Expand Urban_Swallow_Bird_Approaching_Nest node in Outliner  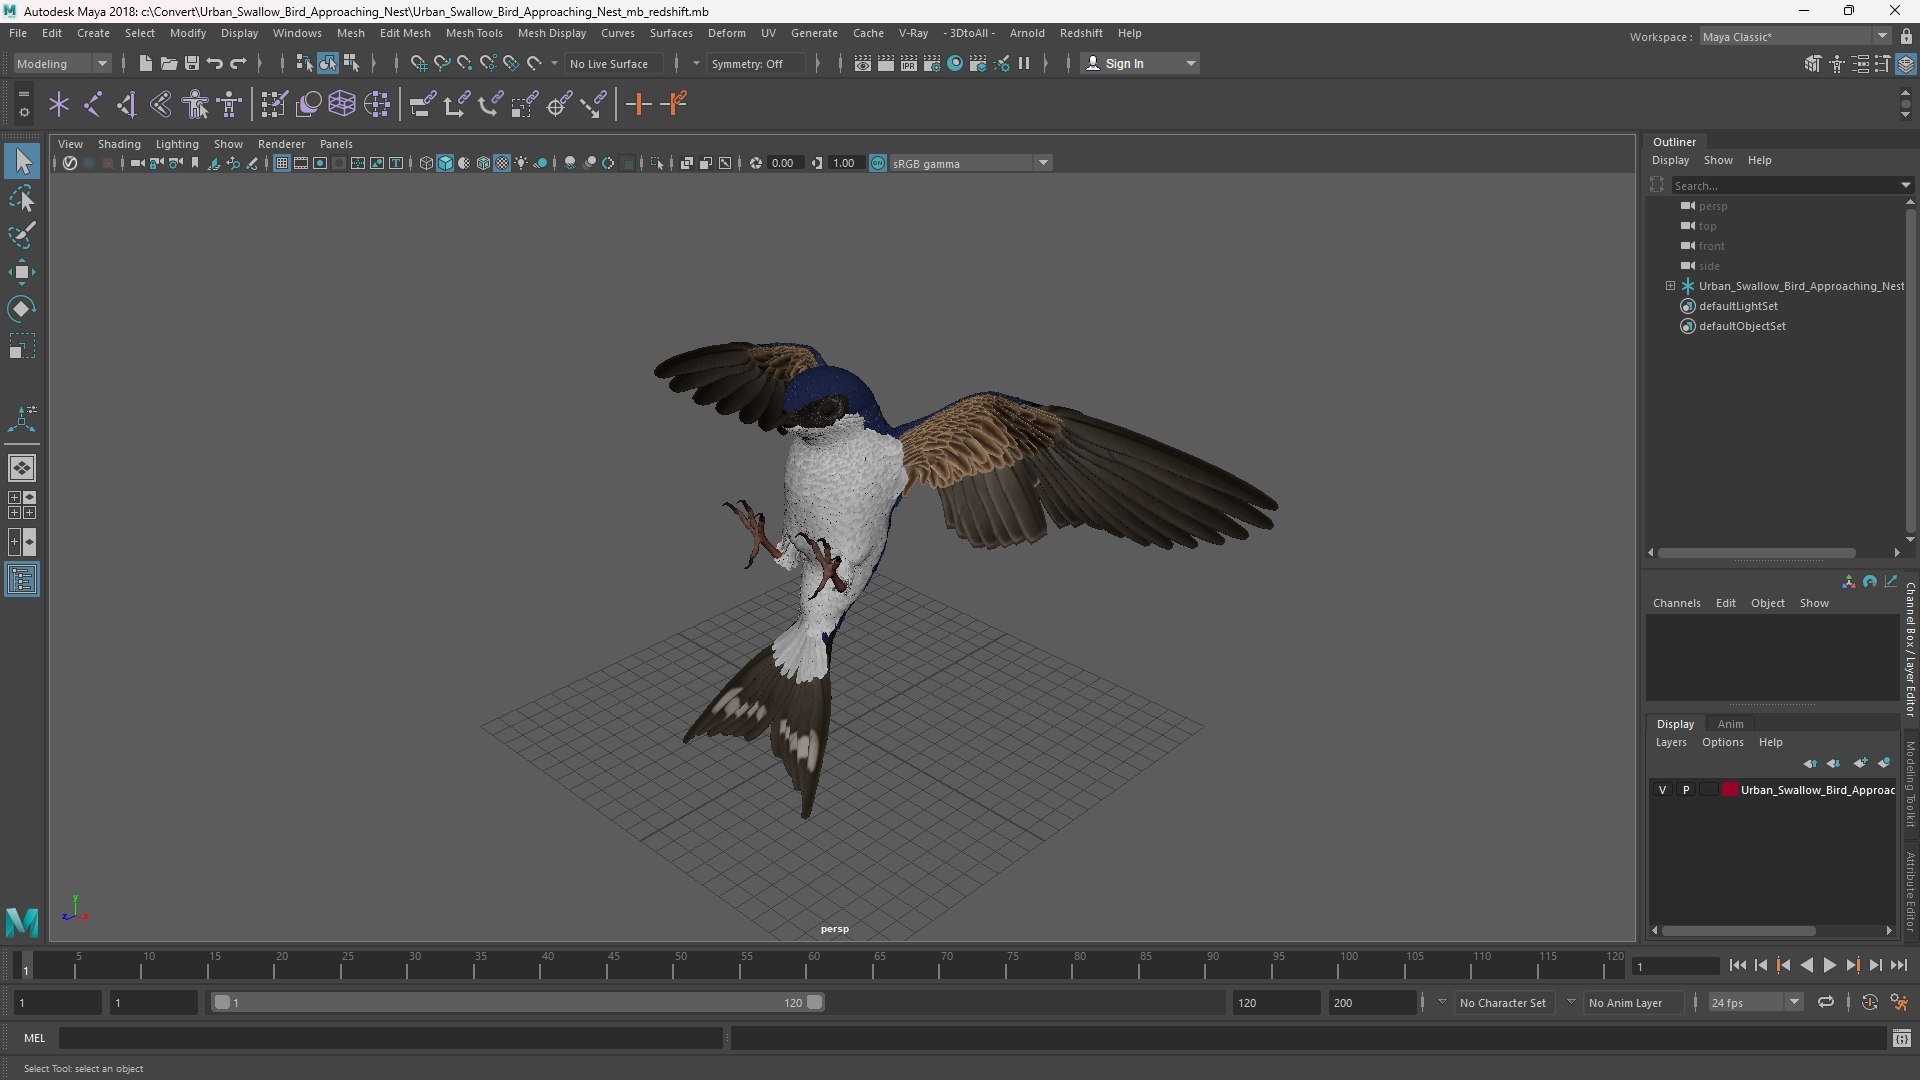[1670, 286]
